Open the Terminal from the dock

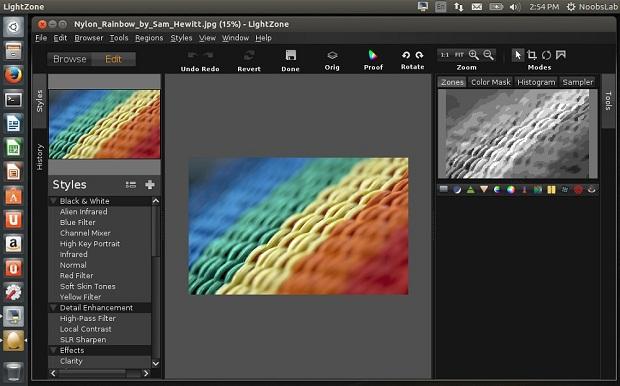13,99
